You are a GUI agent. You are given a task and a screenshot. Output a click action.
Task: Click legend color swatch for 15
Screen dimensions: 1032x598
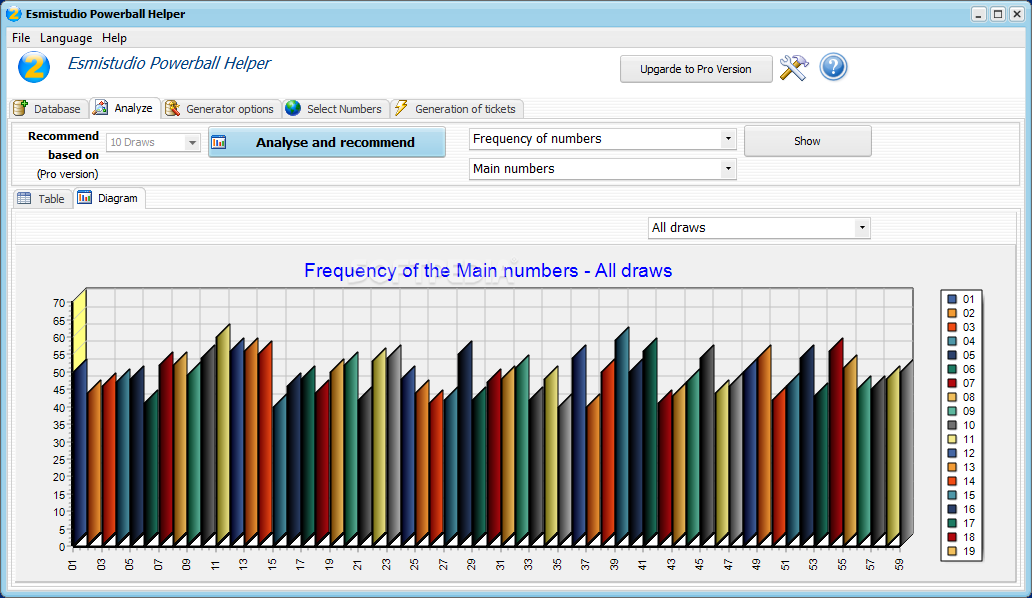pos(952,495)
